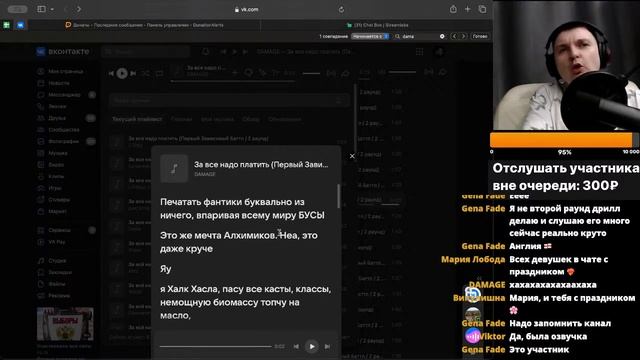Open Музыка in the sidebar
This screenshot has width=640, height=360.
pos(52,153)
